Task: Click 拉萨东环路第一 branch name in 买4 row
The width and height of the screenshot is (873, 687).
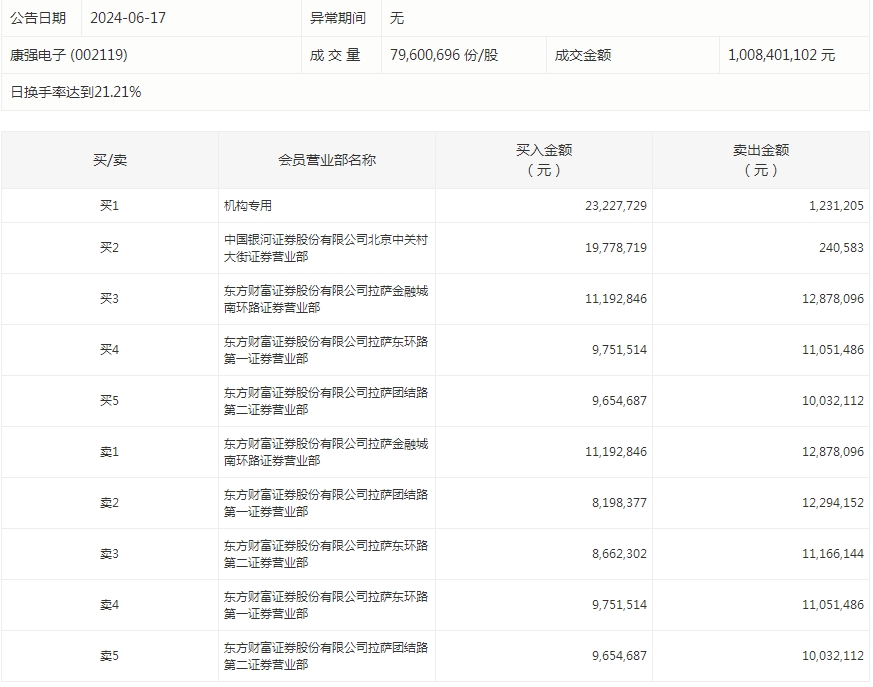Action: click(326, 350)
